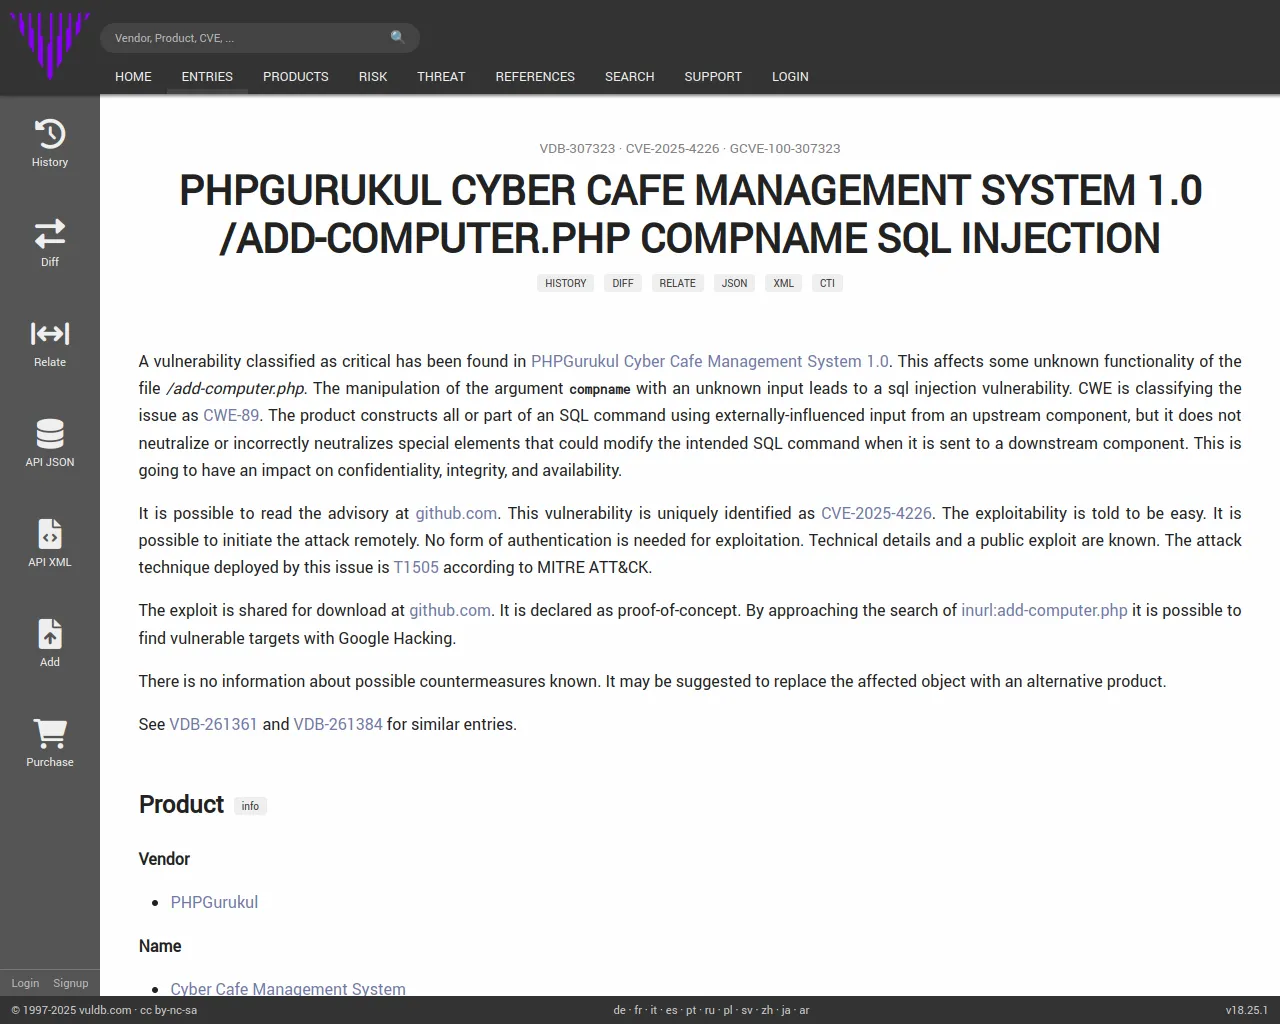This screenshot has height=1024, width=1280.
Task: Open the History sidebar icon
Action: pyautogui.click(x=50, y=134)
